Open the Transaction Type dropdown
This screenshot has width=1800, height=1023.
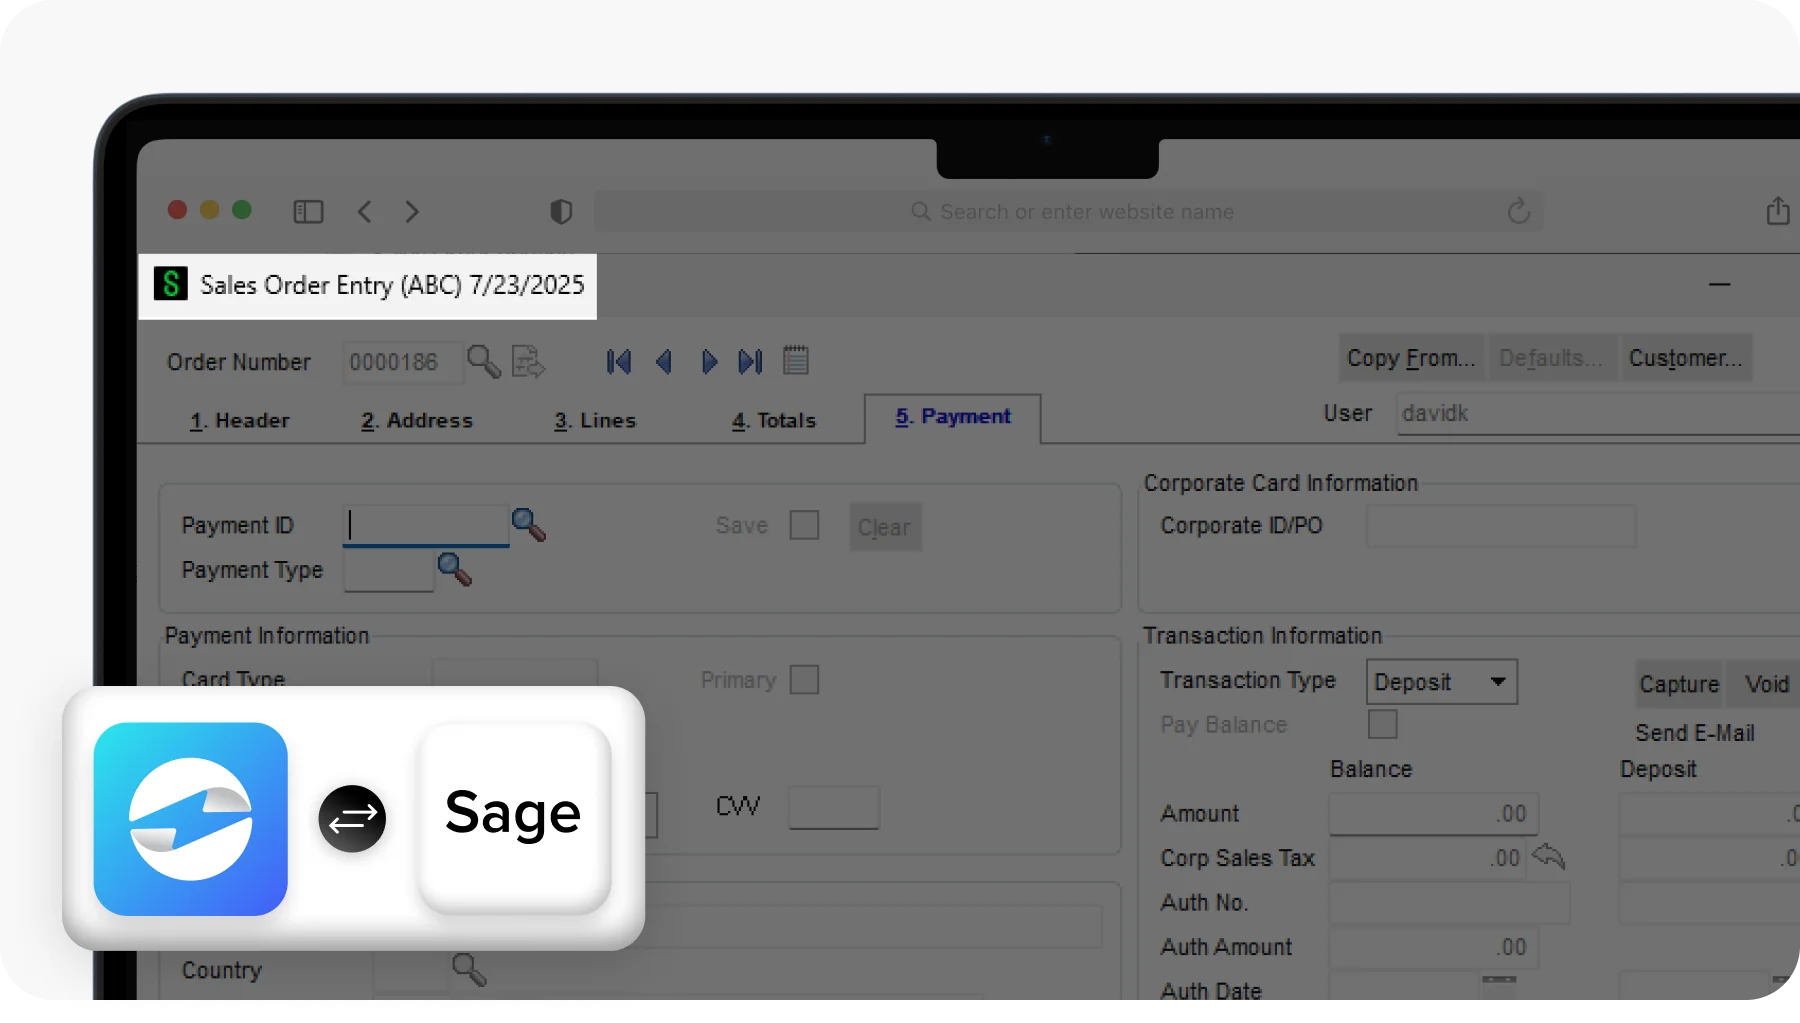pos(1442,682)
